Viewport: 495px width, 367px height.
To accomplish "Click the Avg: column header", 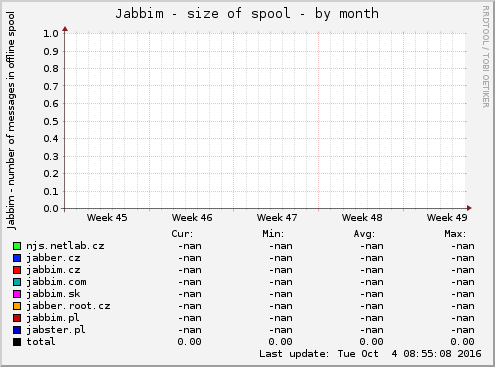I will click(364, 234).
